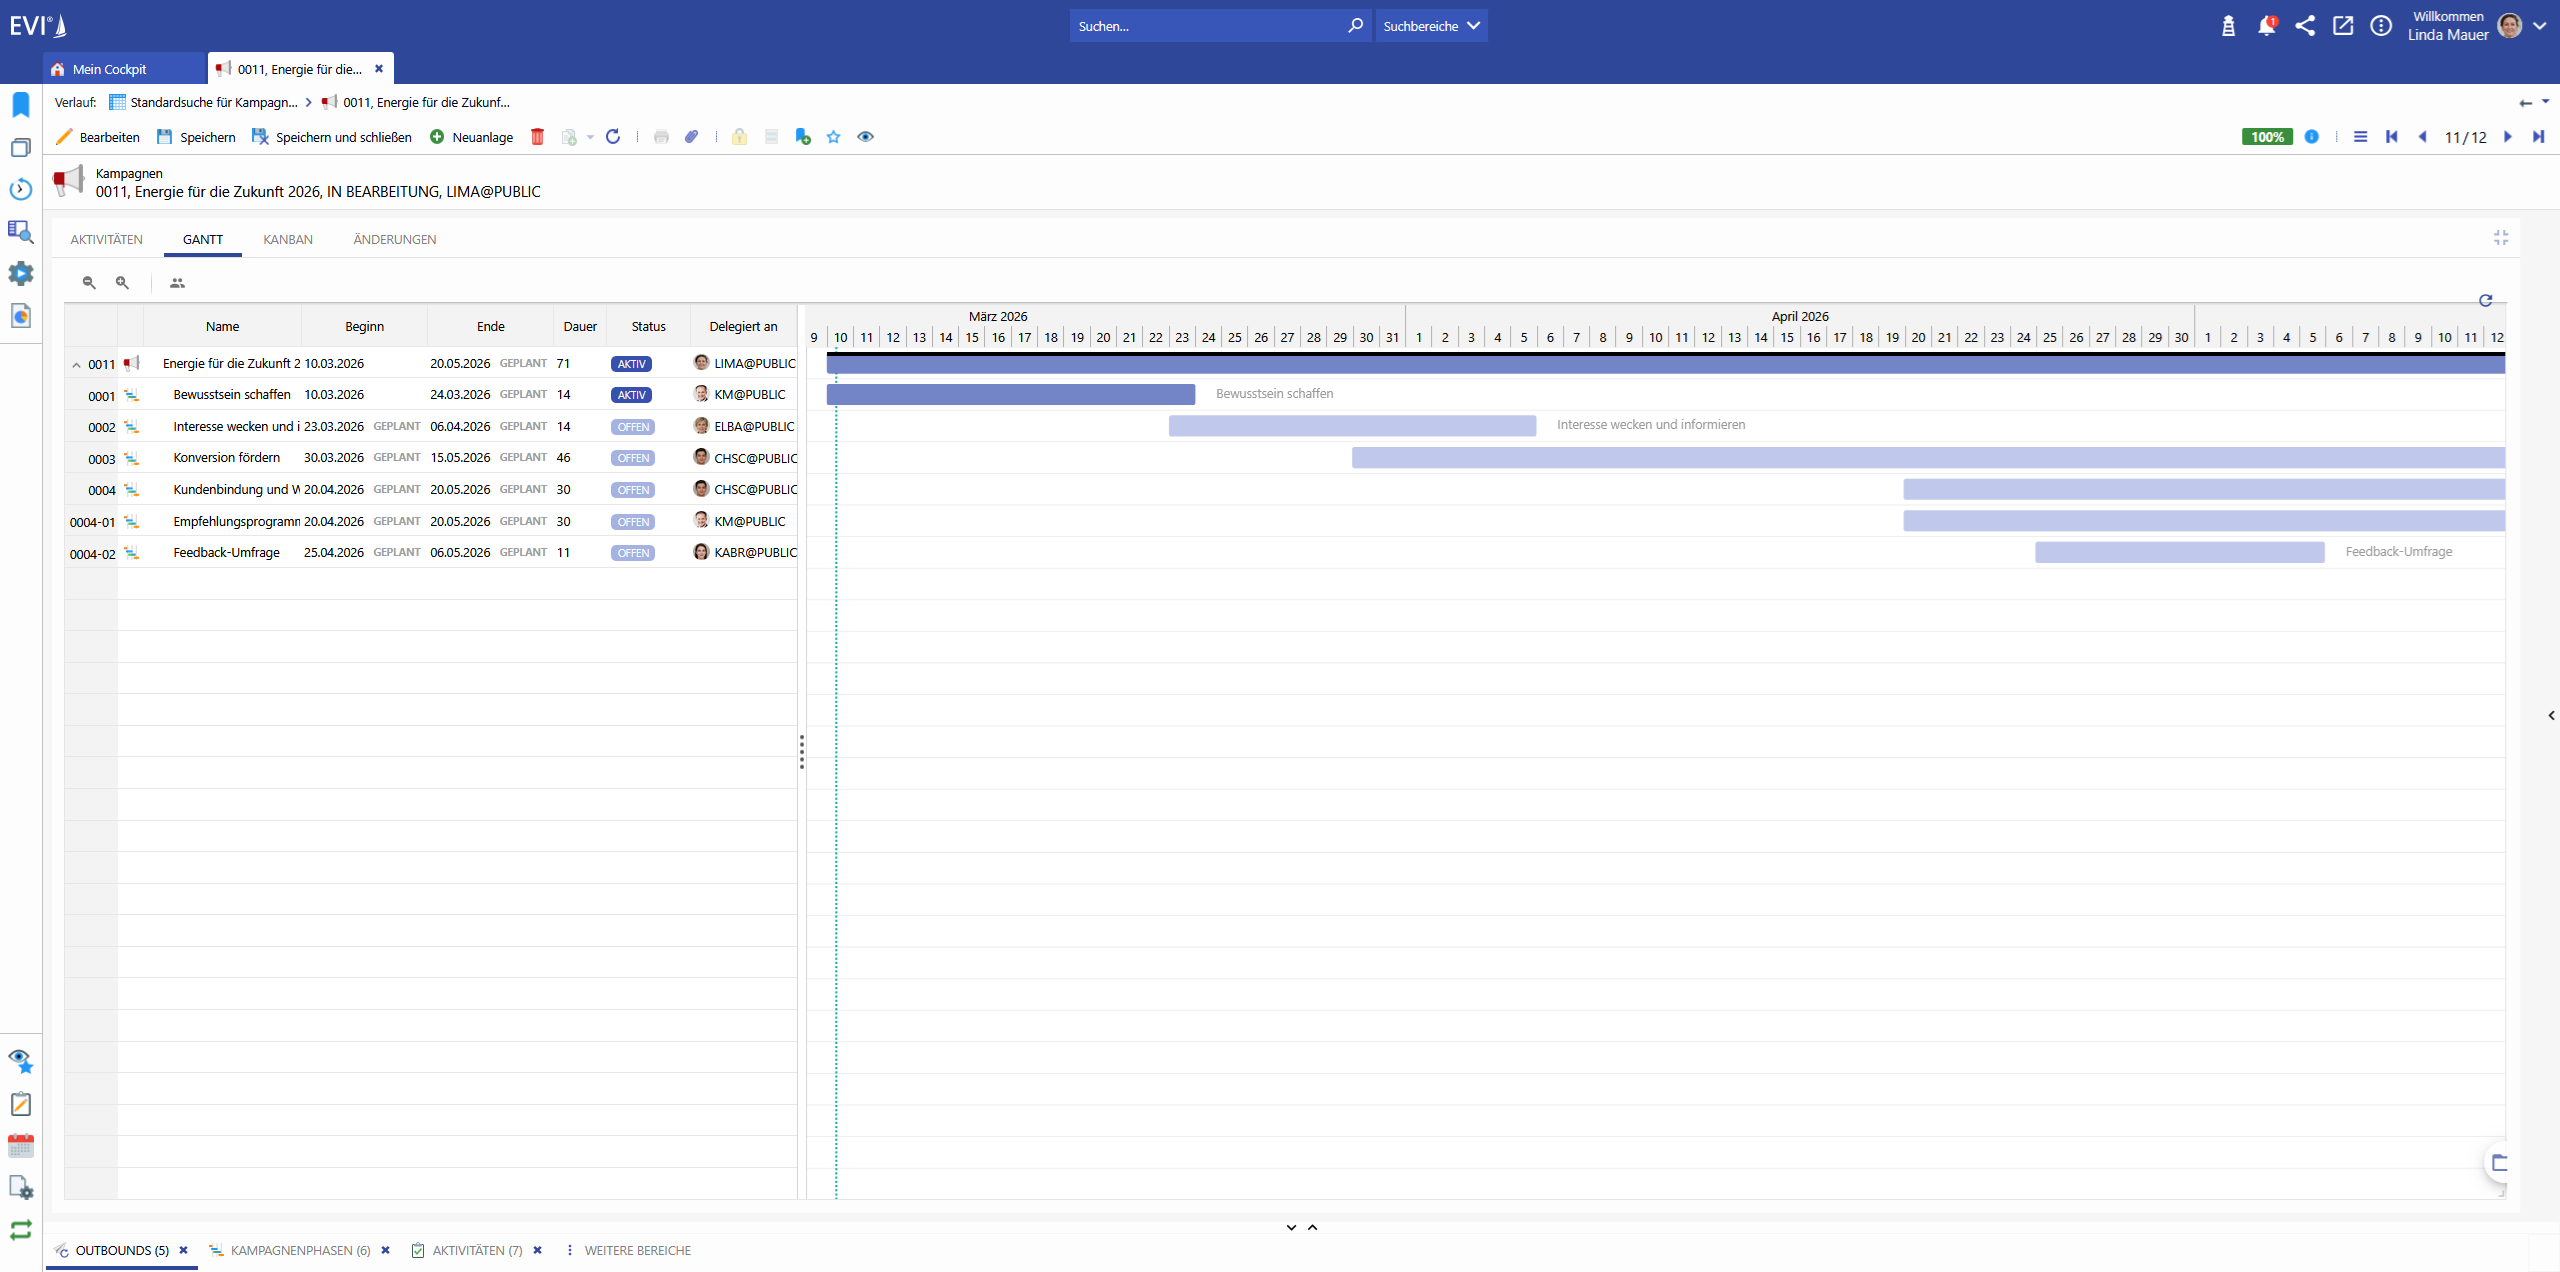Click the paperclip attachment icon
The image size is (2560, 1272).
[691, 137]
